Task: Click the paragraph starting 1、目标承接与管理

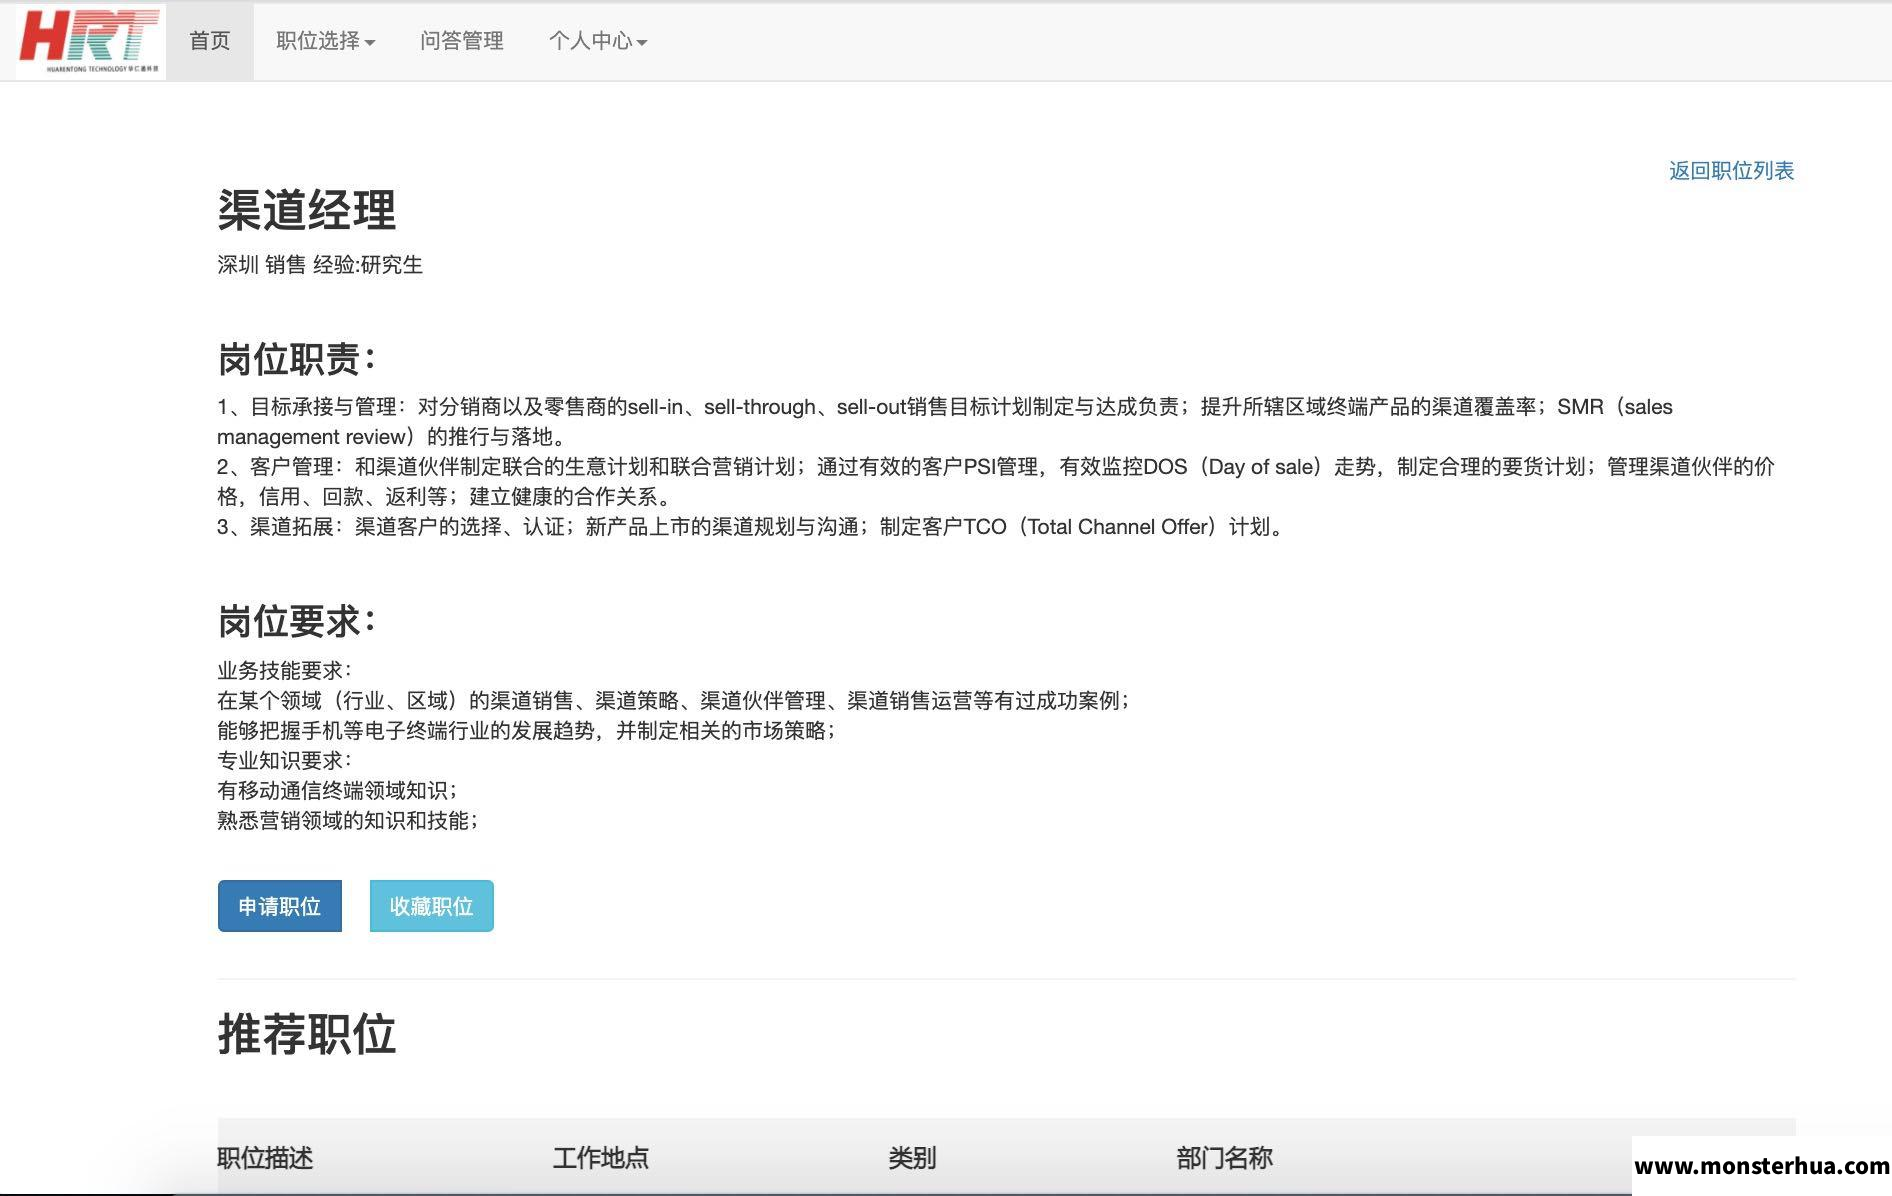Action: [945, 422]
